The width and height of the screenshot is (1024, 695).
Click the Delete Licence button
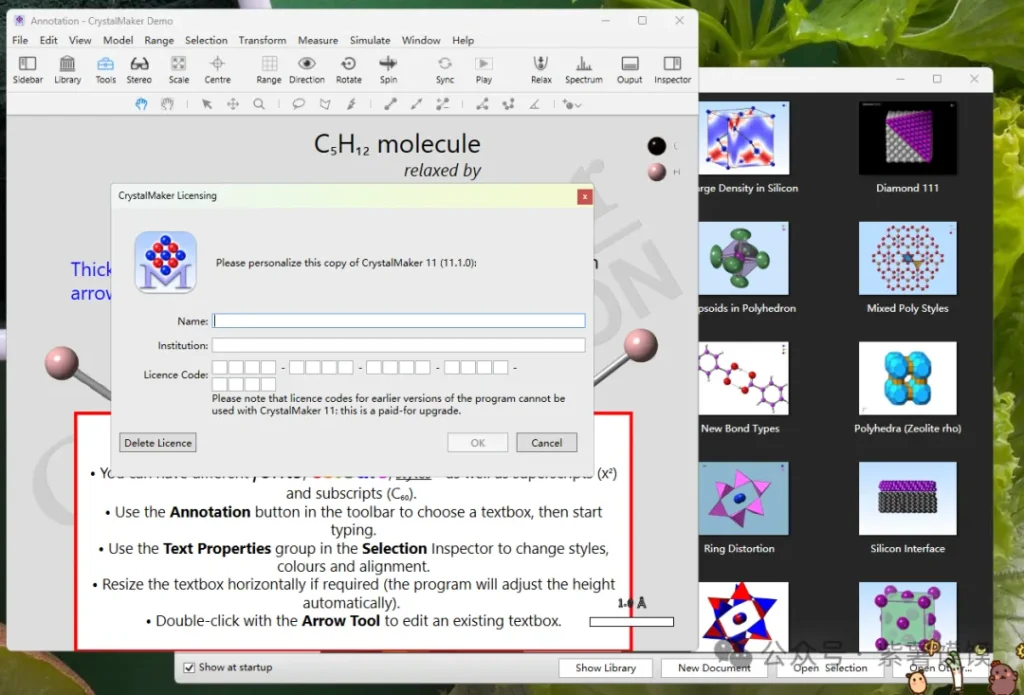pyautogui.click(x=157, y=442)
